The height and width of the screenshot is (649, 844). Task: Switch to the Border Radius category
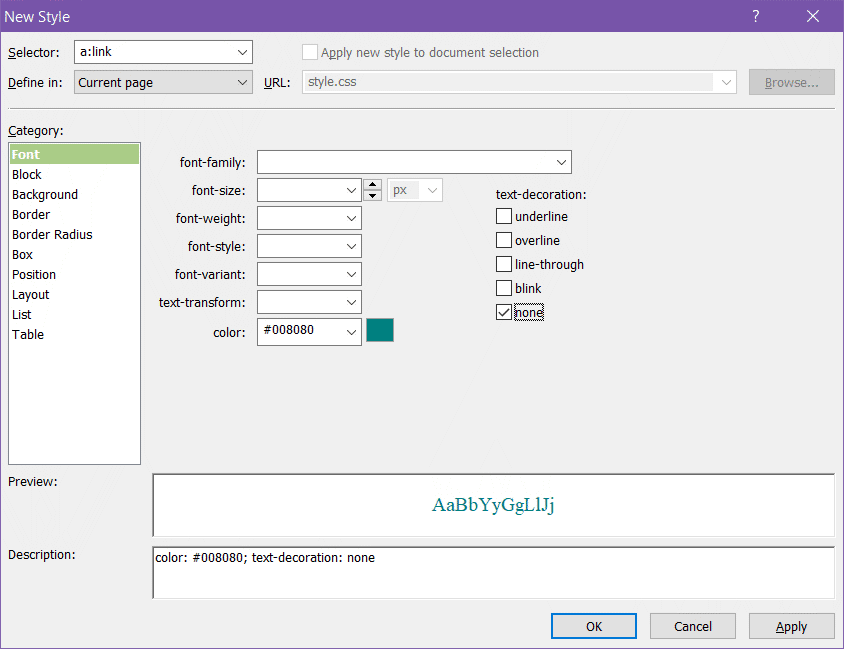pos(52,235)
